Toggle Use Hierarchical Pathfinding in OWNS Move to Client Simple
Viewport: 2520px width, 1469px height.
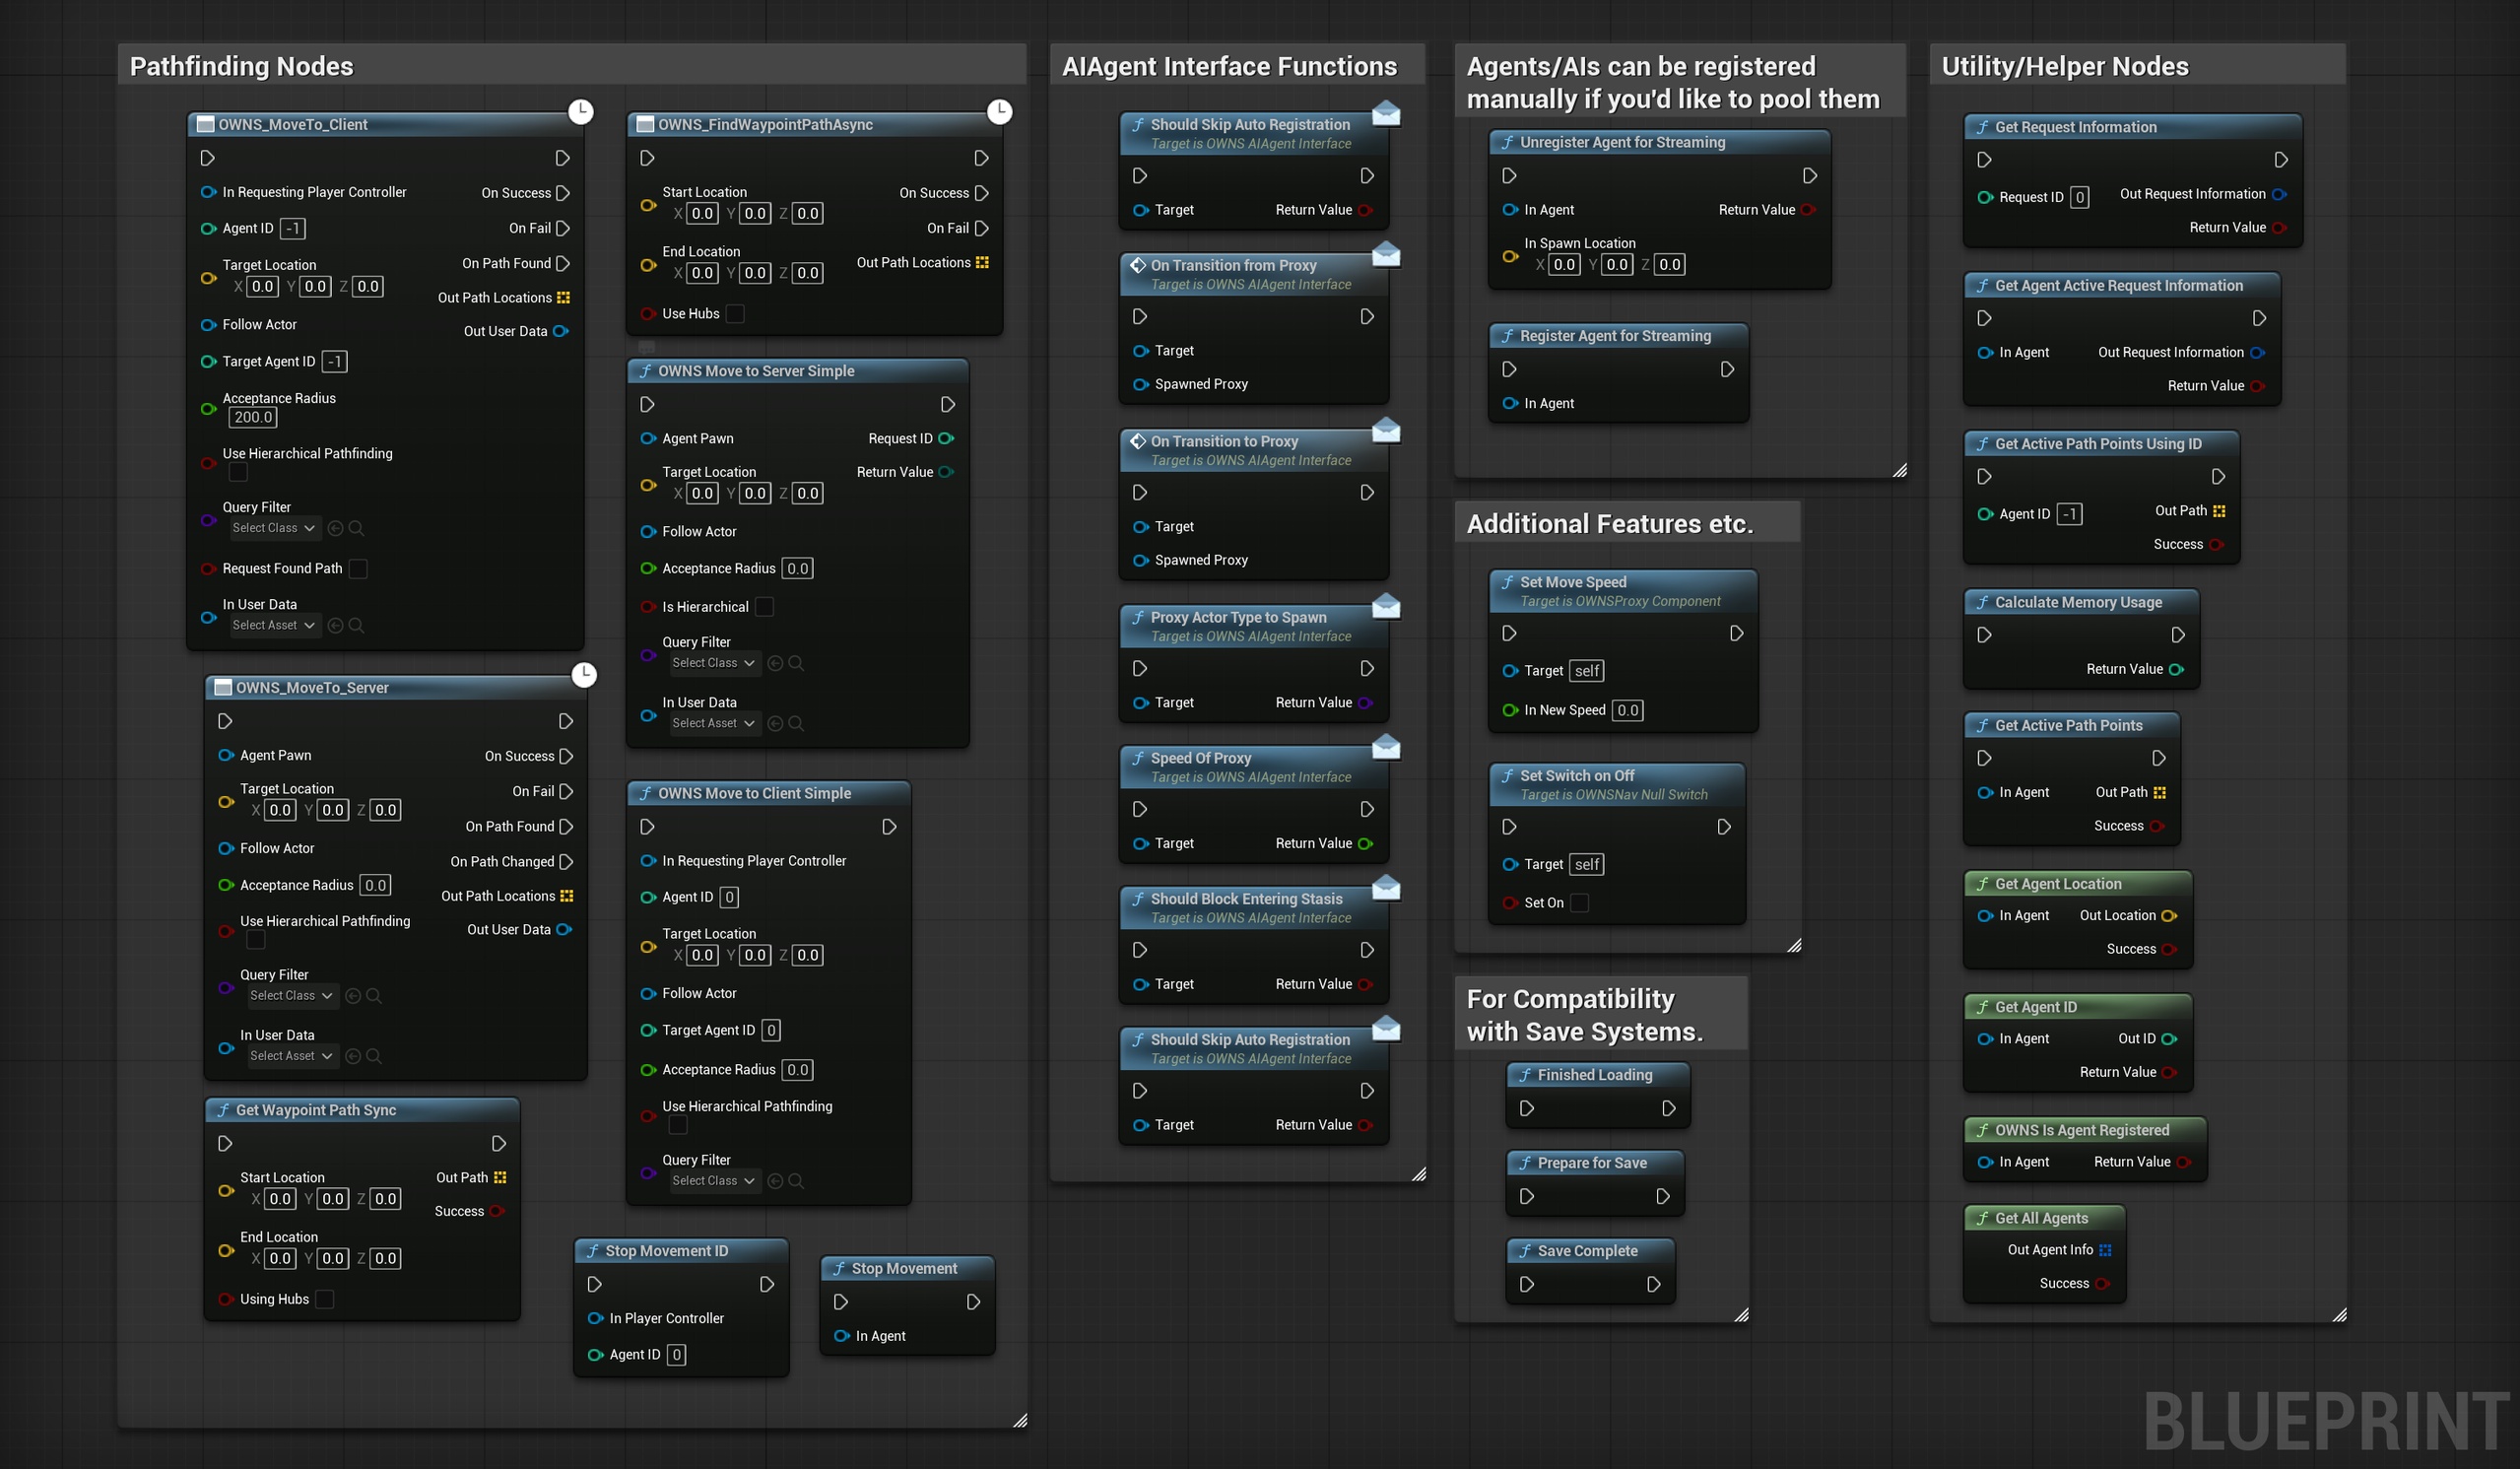point(678,1125)
